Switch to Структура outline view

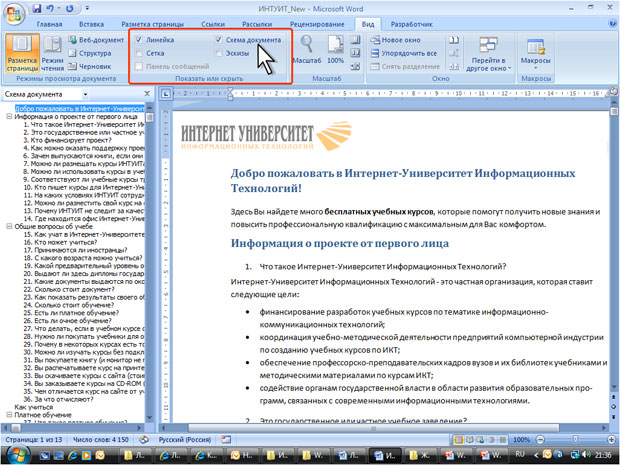click(90, 53)
